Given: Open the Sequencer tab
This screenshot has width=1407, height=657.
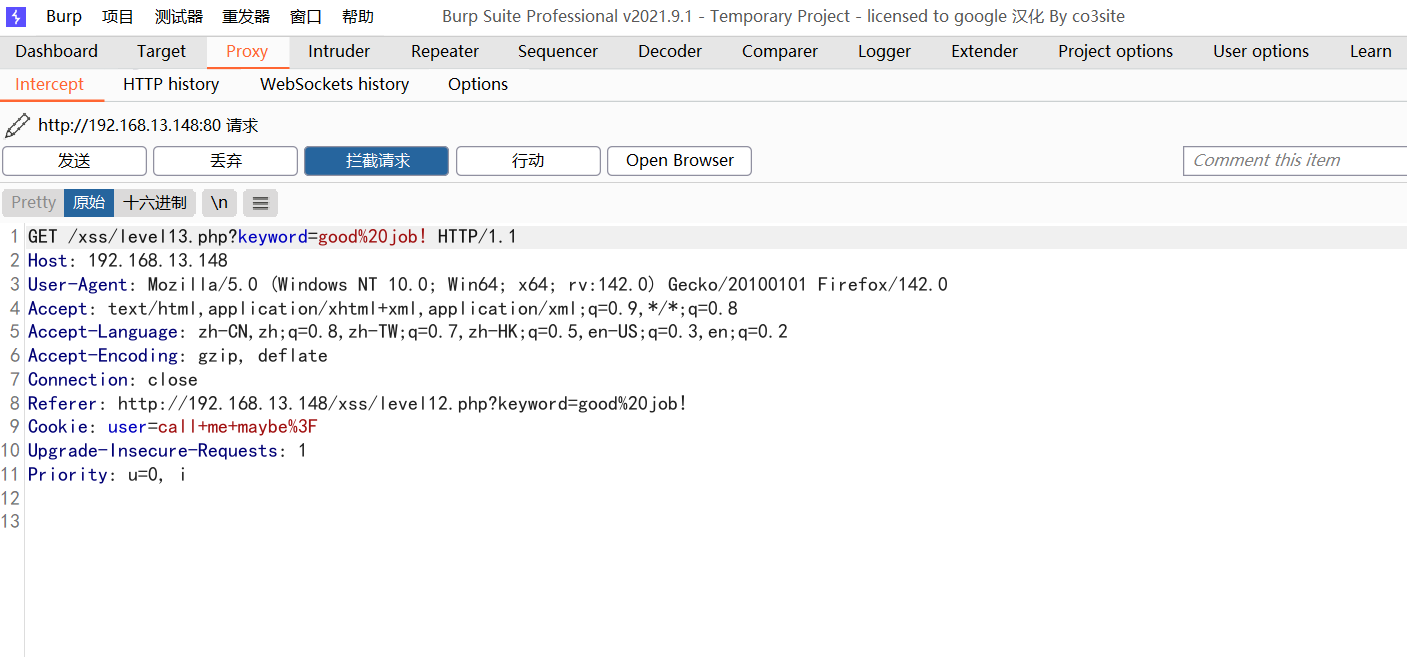Looking at the screenshot, I should tap(558, 52).
